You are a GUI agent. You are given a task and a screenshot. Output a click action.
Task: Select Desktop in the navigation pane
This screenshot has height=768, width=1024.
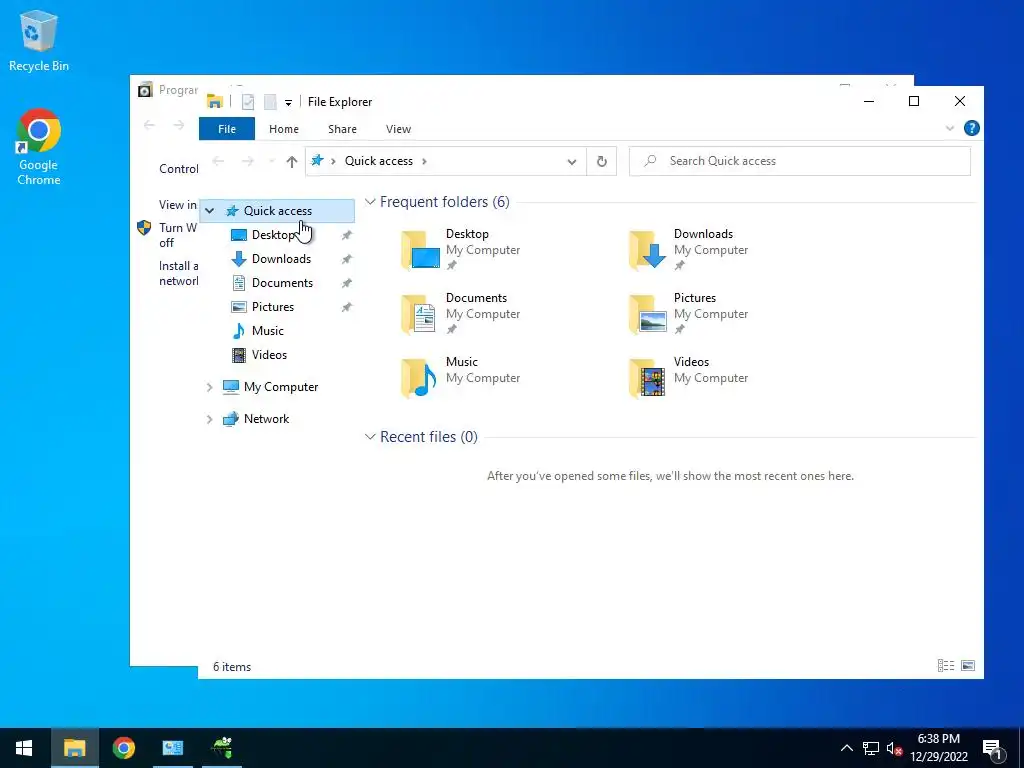click(274, 234)
